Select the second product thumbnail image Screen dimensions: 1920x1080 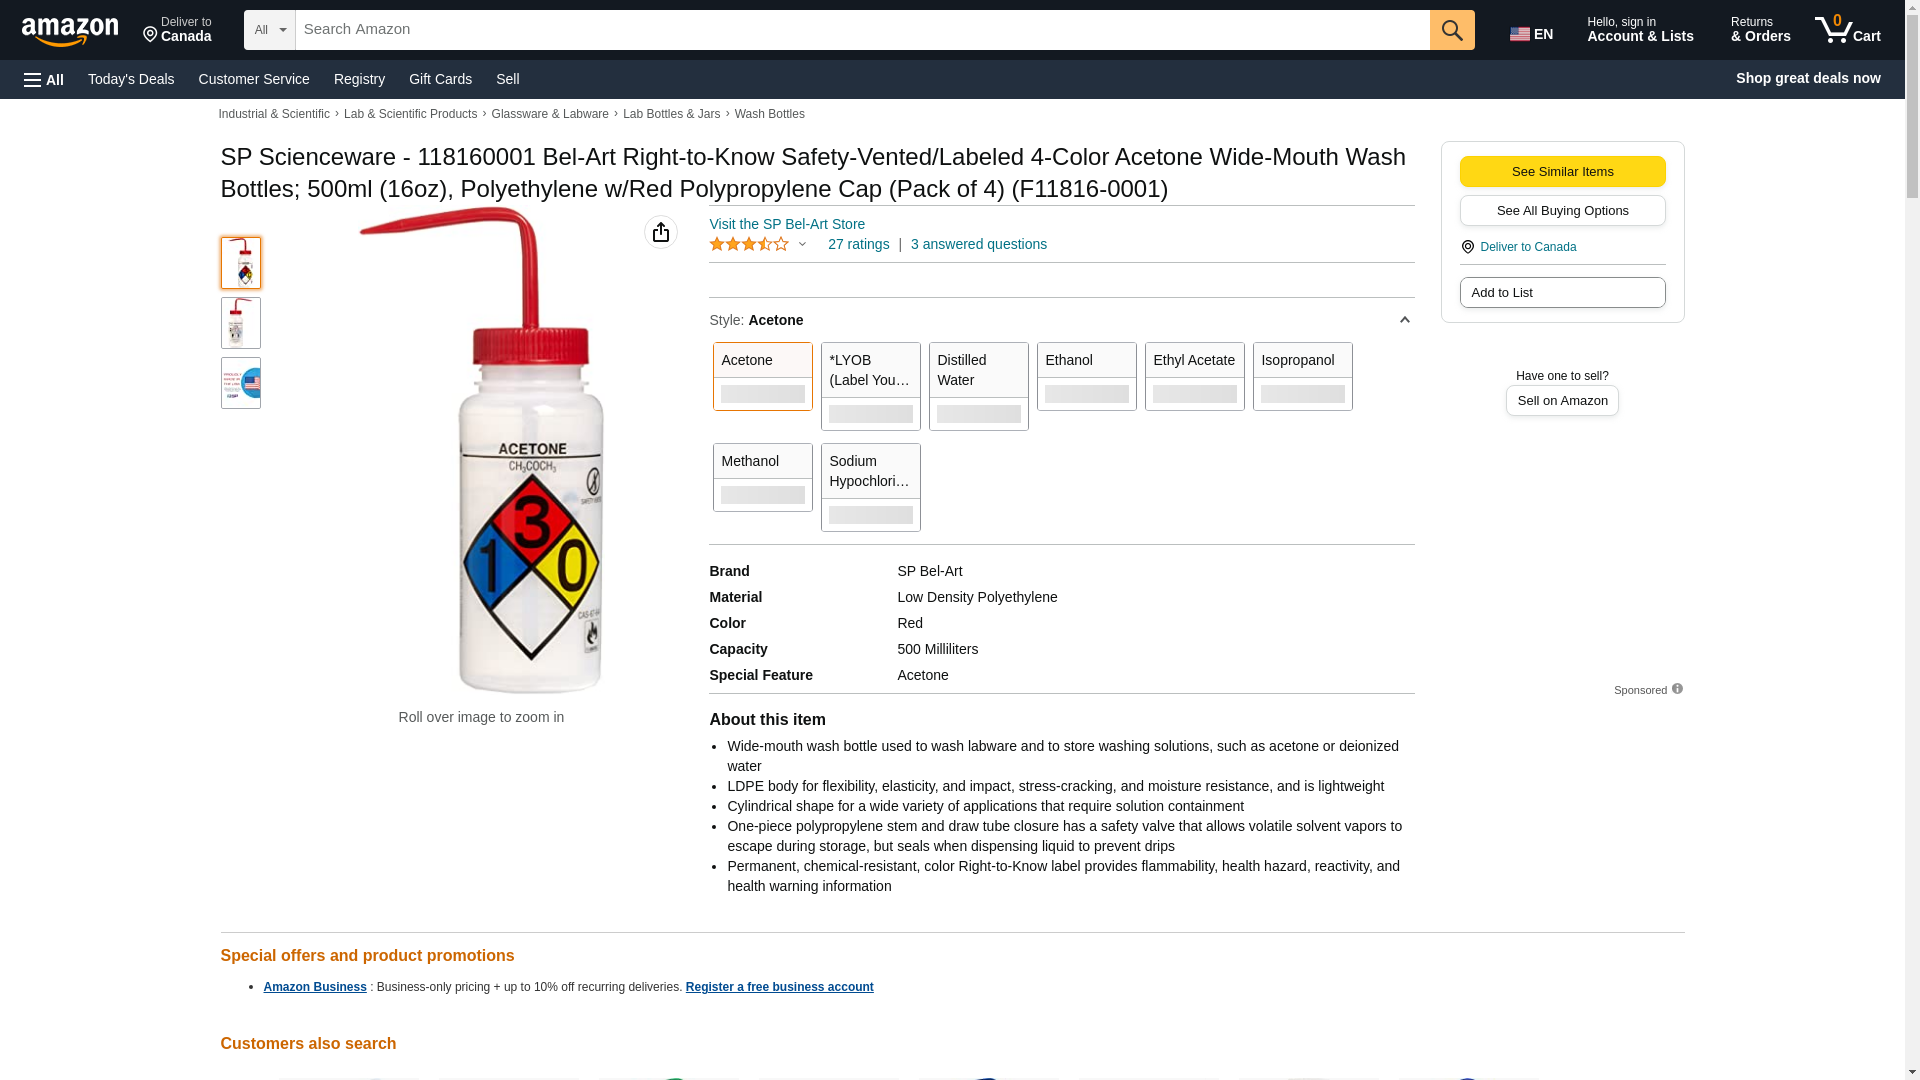click(240, 323)
